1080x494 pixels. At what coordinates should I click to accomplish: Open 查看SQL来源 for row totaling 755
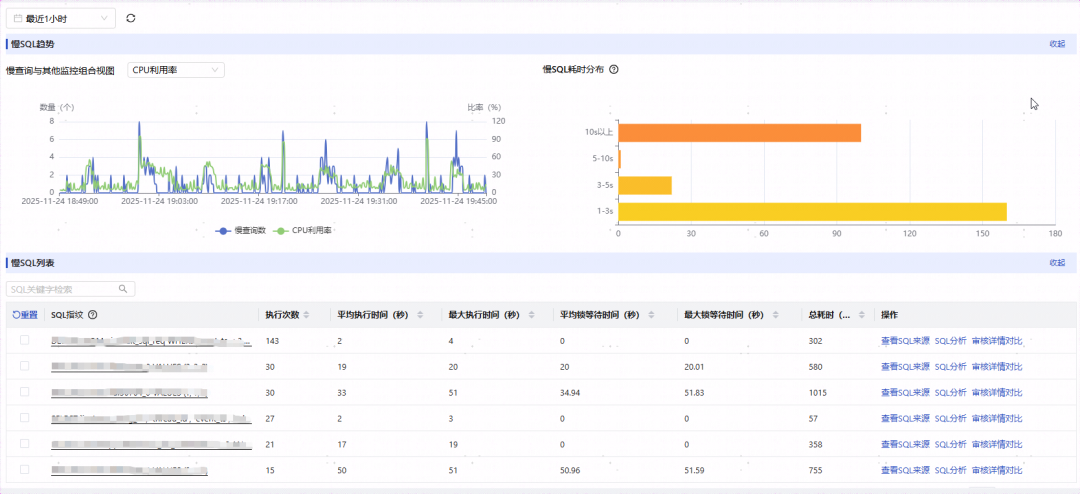pos(905,470)
